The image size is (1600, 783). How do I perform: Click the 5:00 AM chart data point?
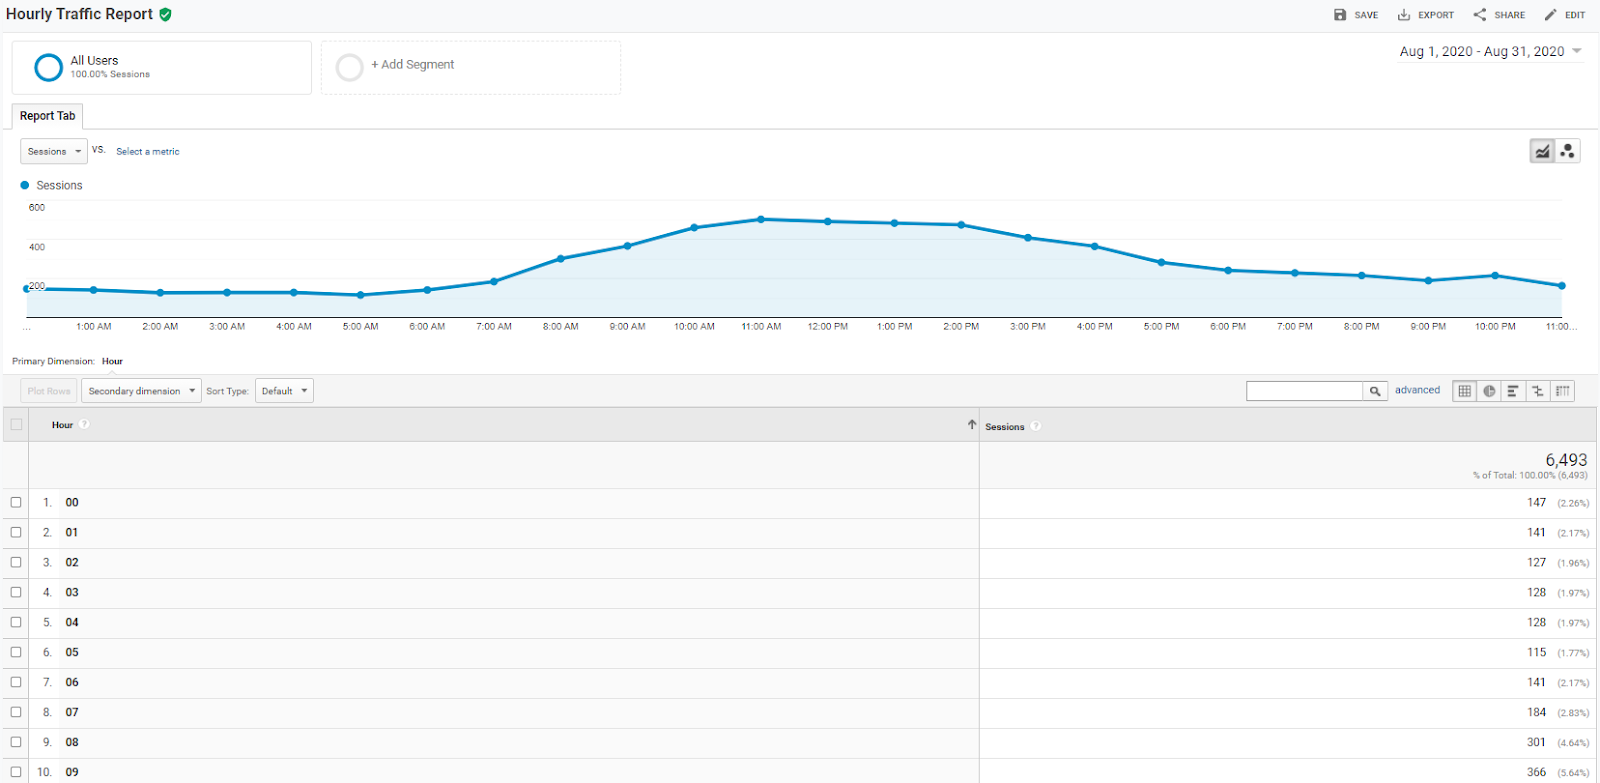pos(360,295)
